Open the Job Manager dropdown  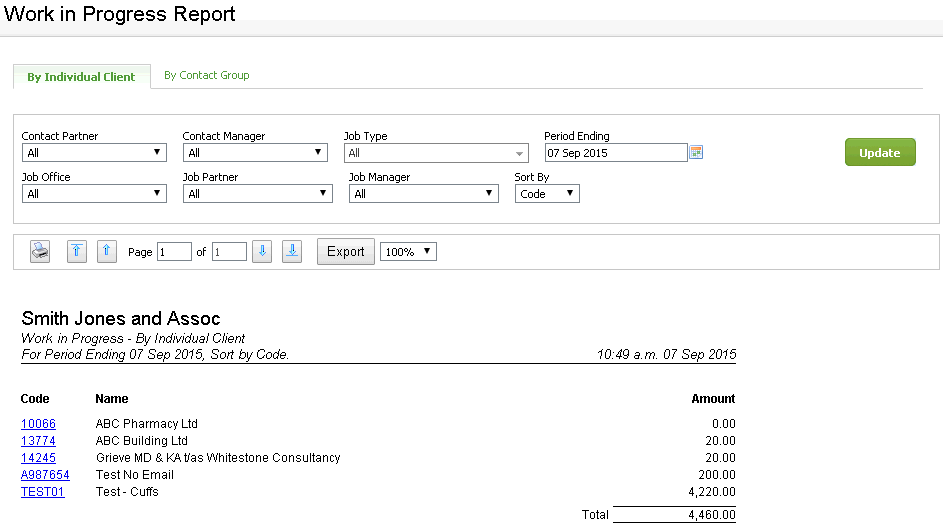(x=423, y=194)
